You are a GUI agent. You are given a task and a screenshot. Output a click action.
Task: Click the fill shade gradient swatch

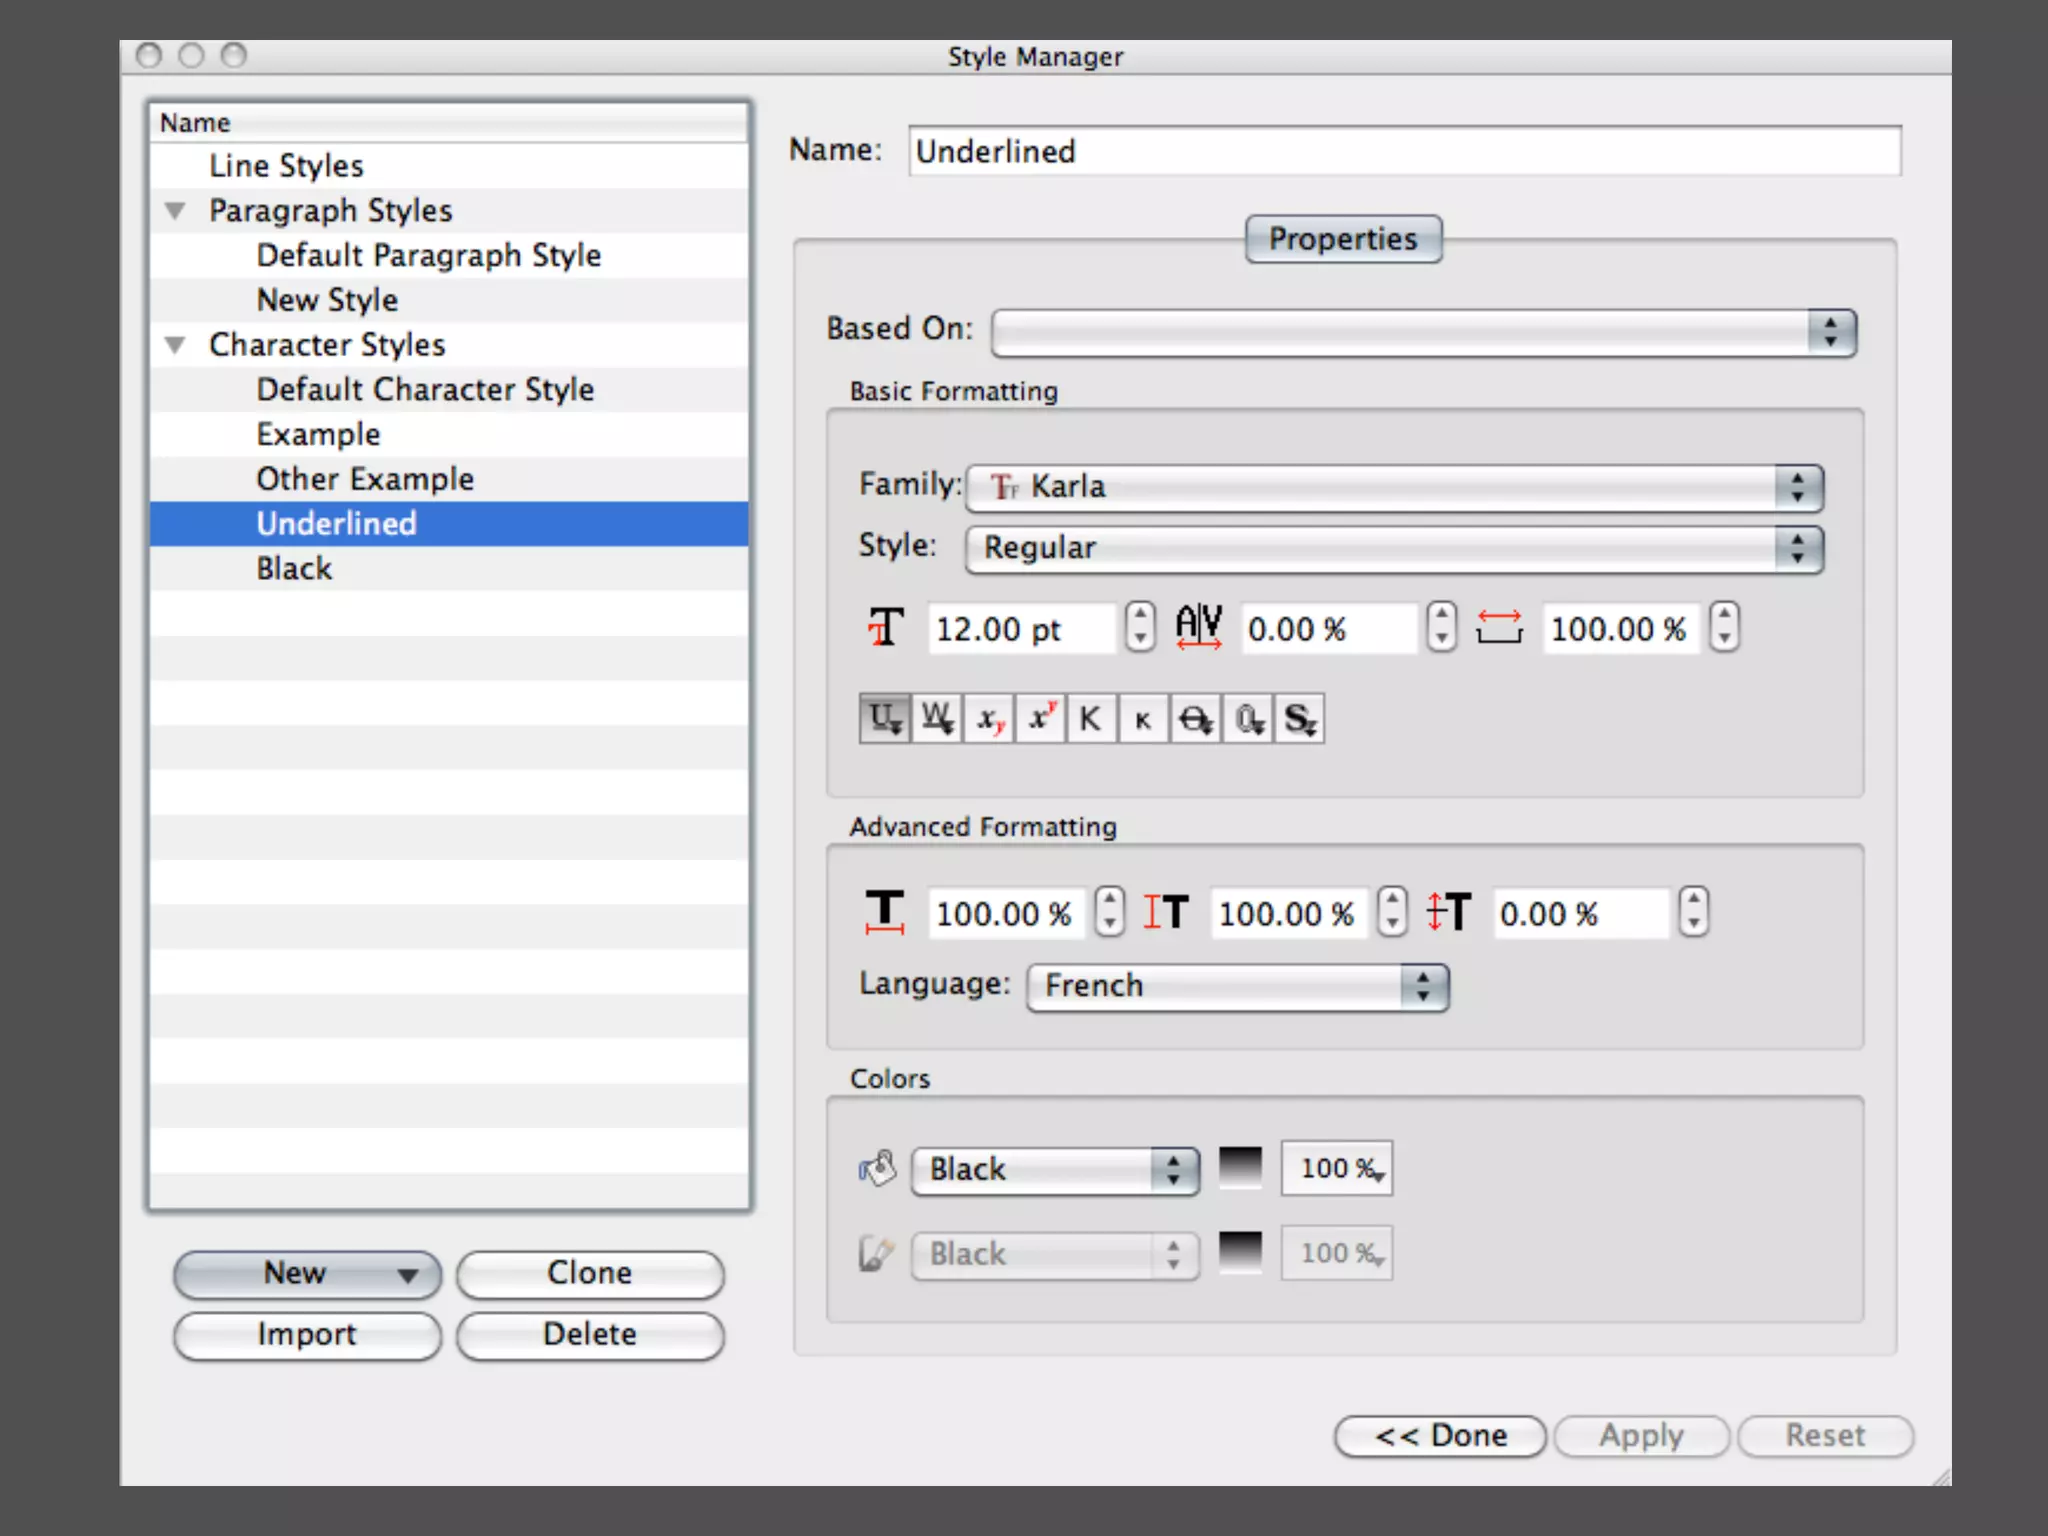coord(1240,1168)
